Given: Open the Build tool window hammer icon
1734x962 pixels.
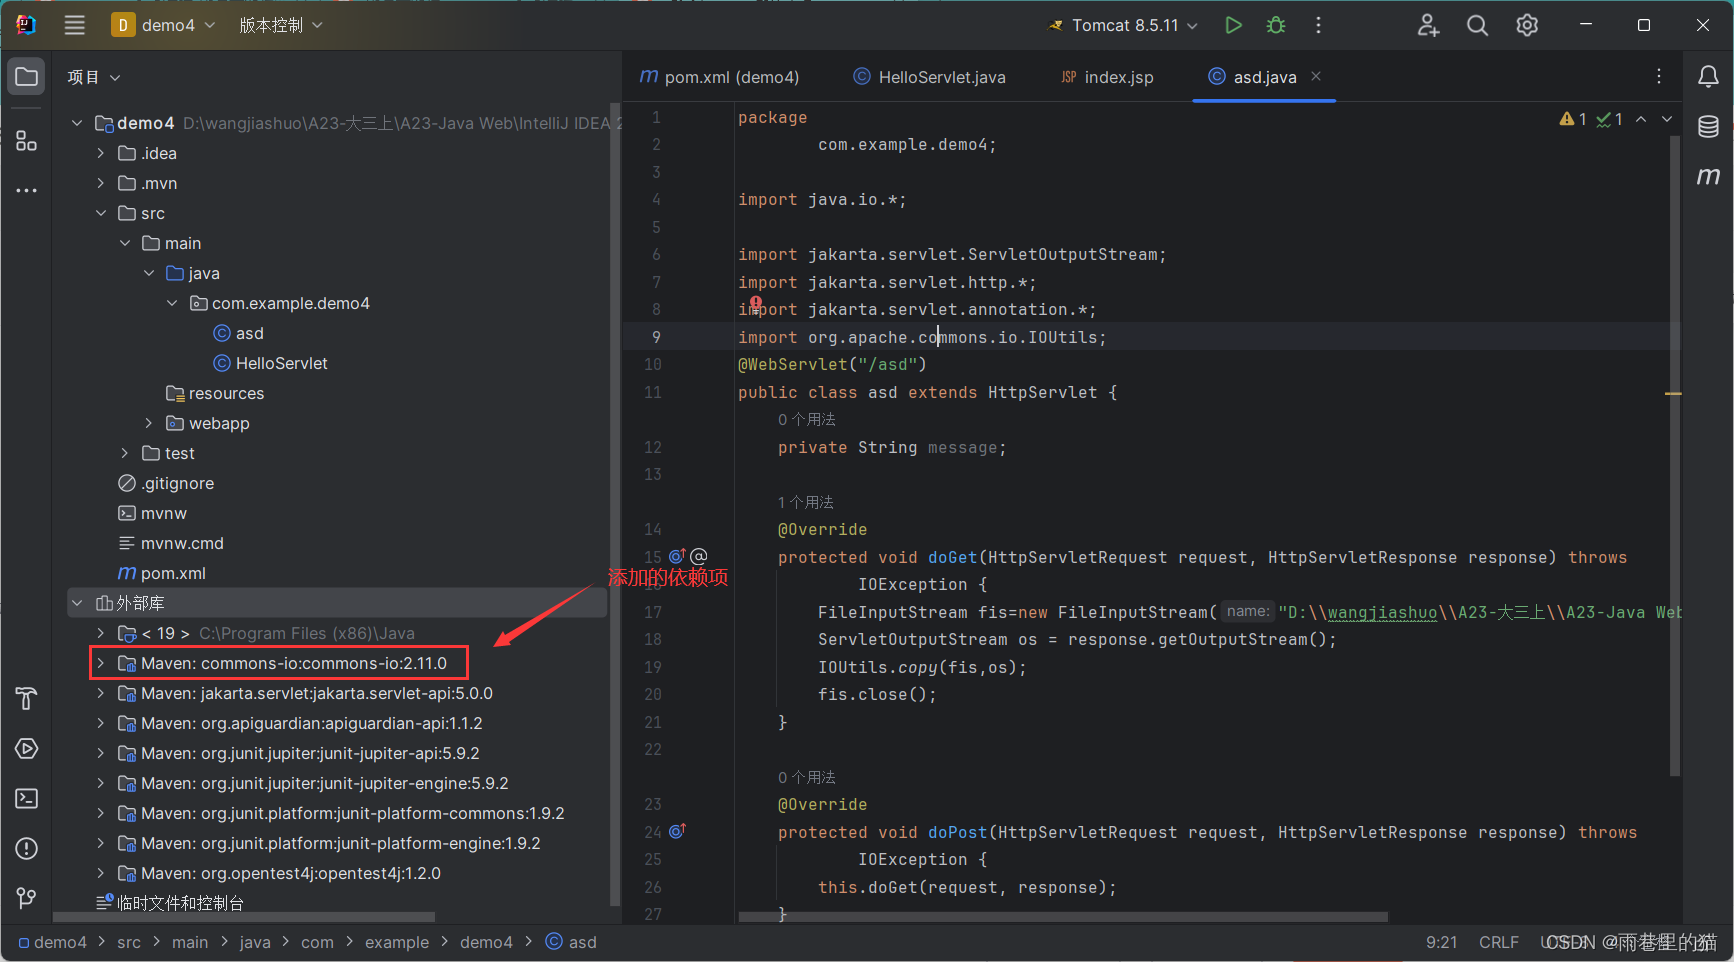Looking at the screenshot, I should tap(26, 698).
